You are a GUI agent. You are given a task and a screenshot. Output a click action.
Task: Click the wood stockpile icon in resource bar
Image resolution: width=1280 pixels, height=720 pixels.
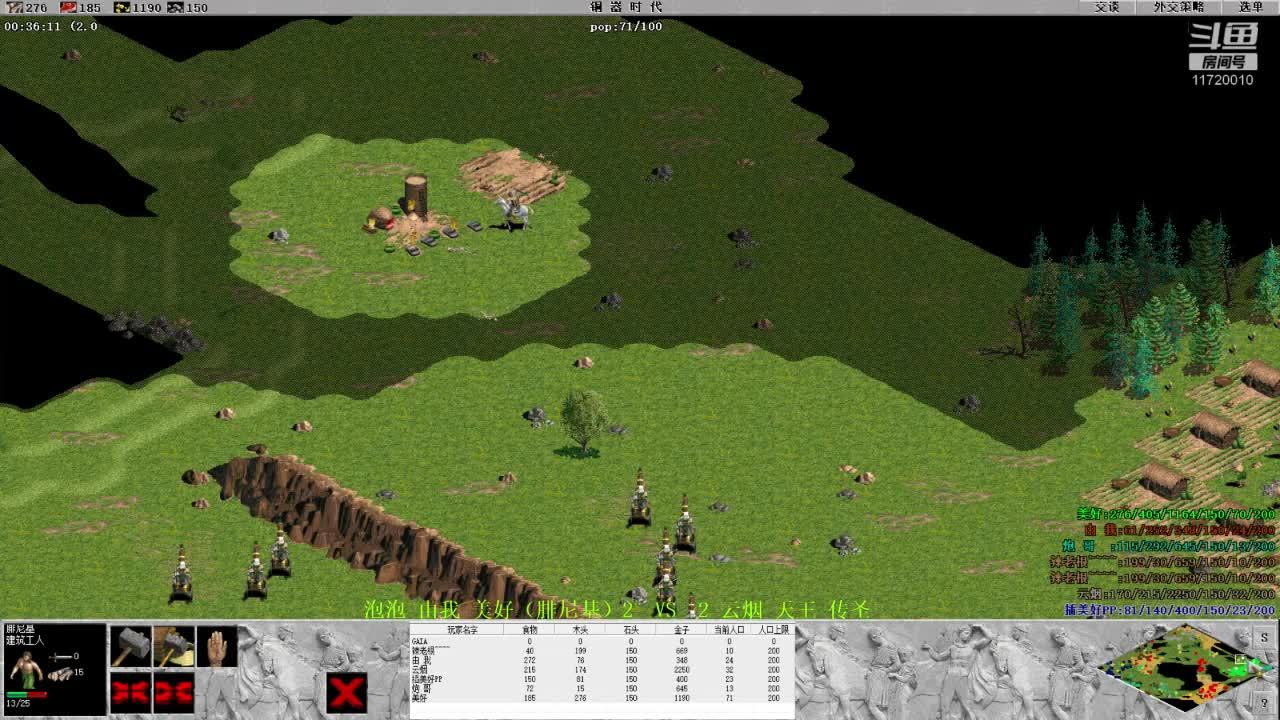point(13,7)
